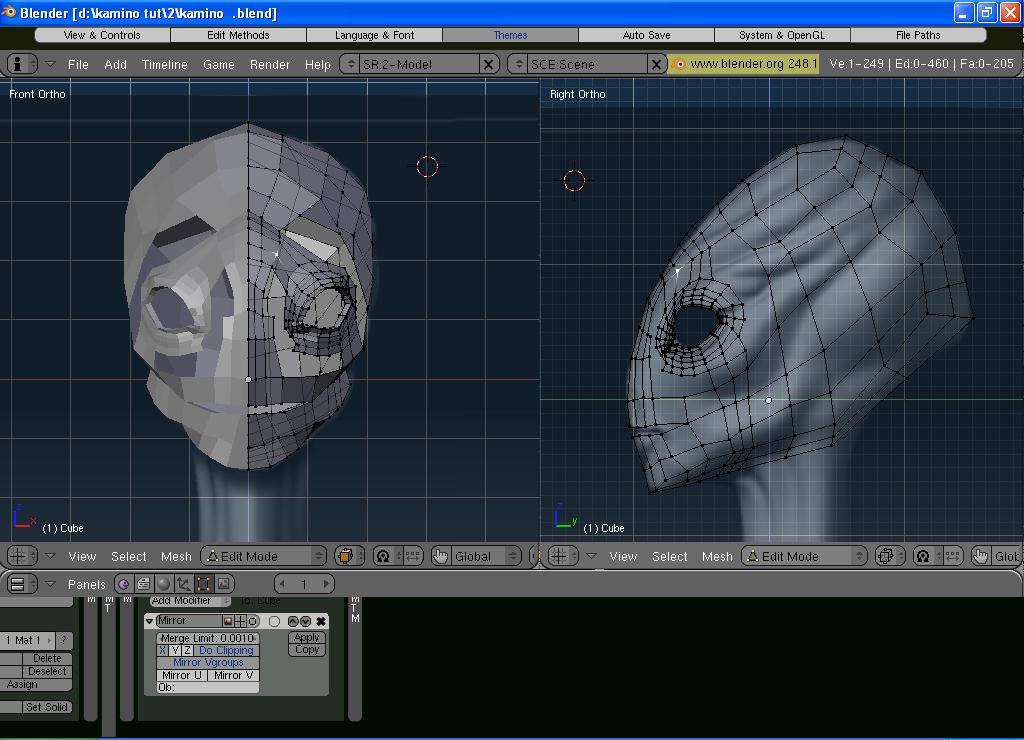Image resolution: width=1024 pixels, height=740 pixels.
Task: Switch to the Editing context icon
Action: click(x=203, y=584)
